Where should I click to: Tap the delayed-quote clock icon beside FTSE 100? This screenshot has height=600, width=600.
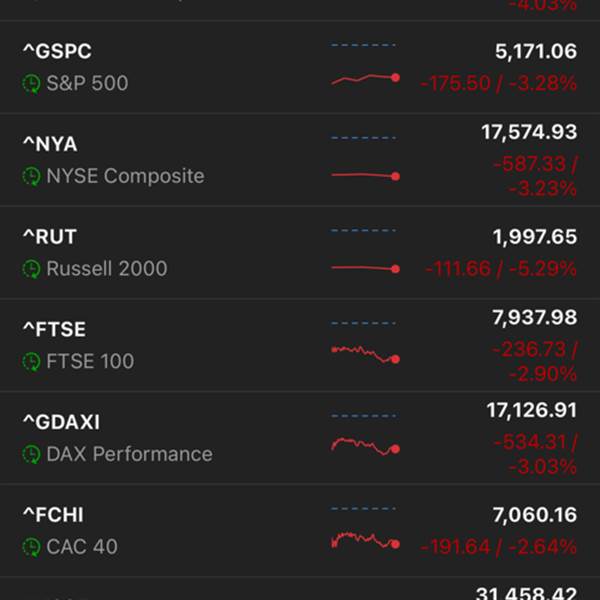point(31,361)
